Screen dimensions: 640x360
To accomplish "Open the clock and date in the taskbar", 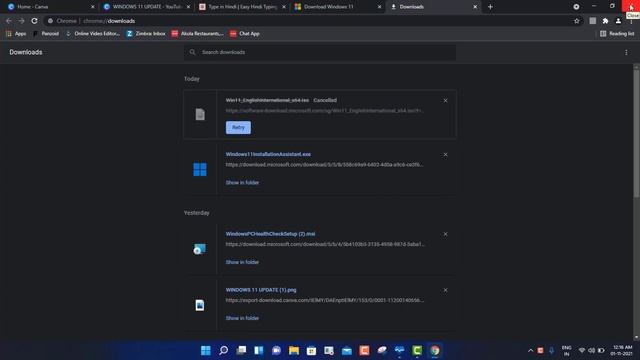I will (x=622, y=350).
